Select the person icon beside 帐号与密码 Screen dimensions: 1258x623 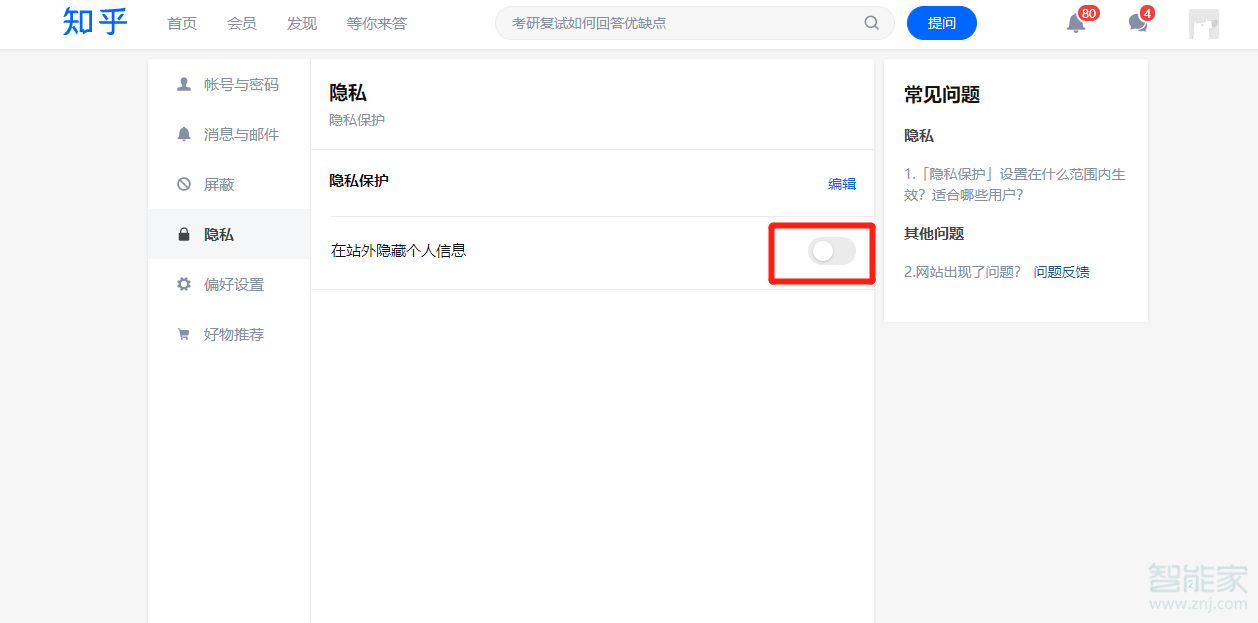point(183,84)
